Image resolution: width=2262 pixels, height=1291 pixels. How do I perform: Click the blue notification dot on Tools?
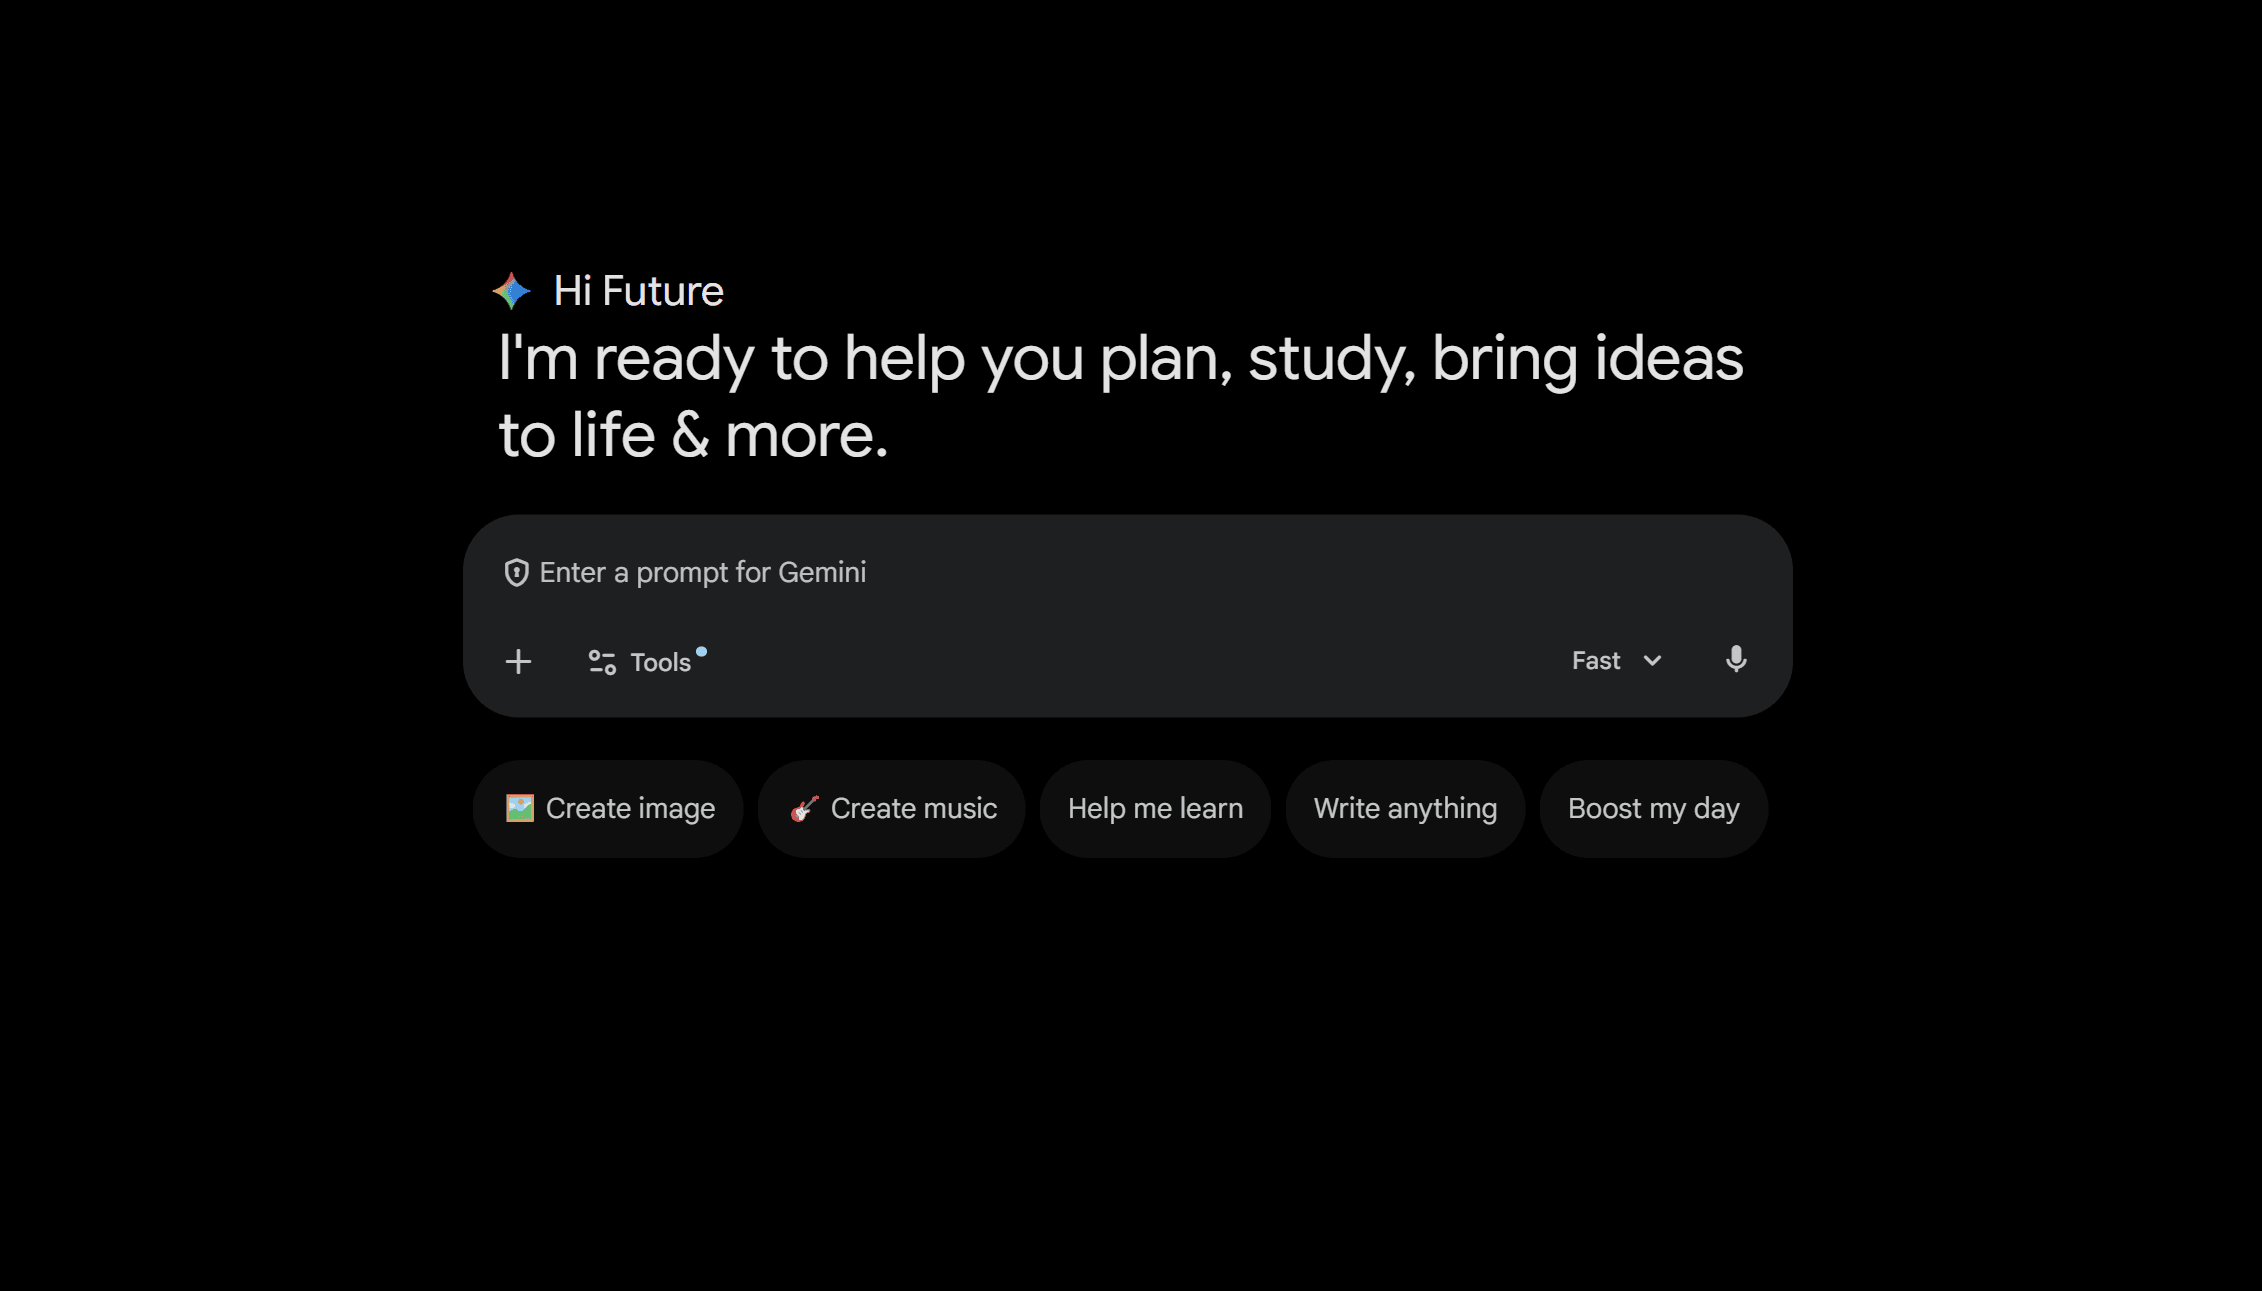coord(702,652)
